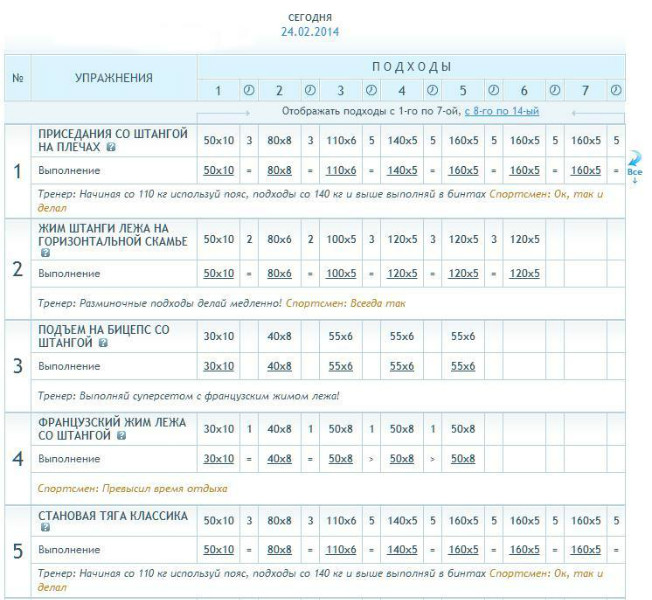The height and width of the screenshot is (600, 652).
Task: Click header clock icon between sets 5 and 6
Action: 493,91
